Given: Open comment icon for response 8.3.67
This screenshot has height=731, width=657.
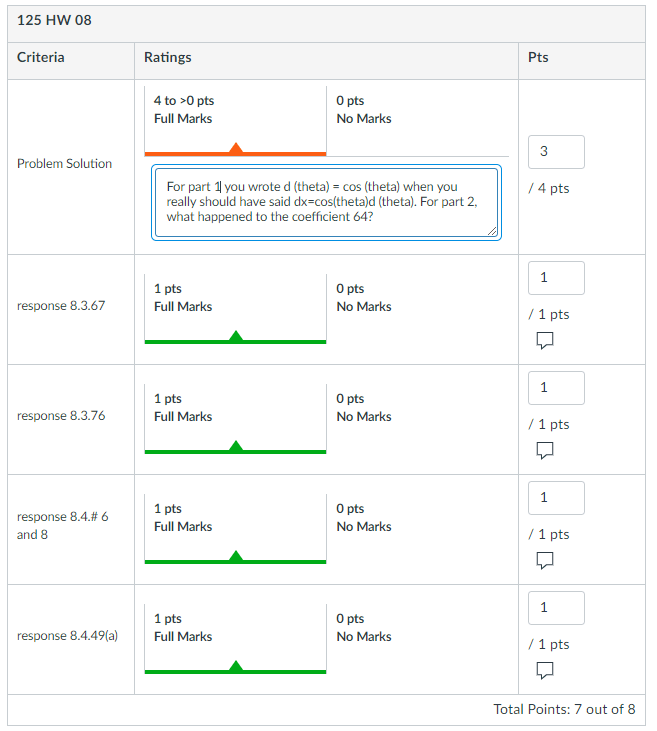Looking at the screenshot, I should (x=545, y=342).
